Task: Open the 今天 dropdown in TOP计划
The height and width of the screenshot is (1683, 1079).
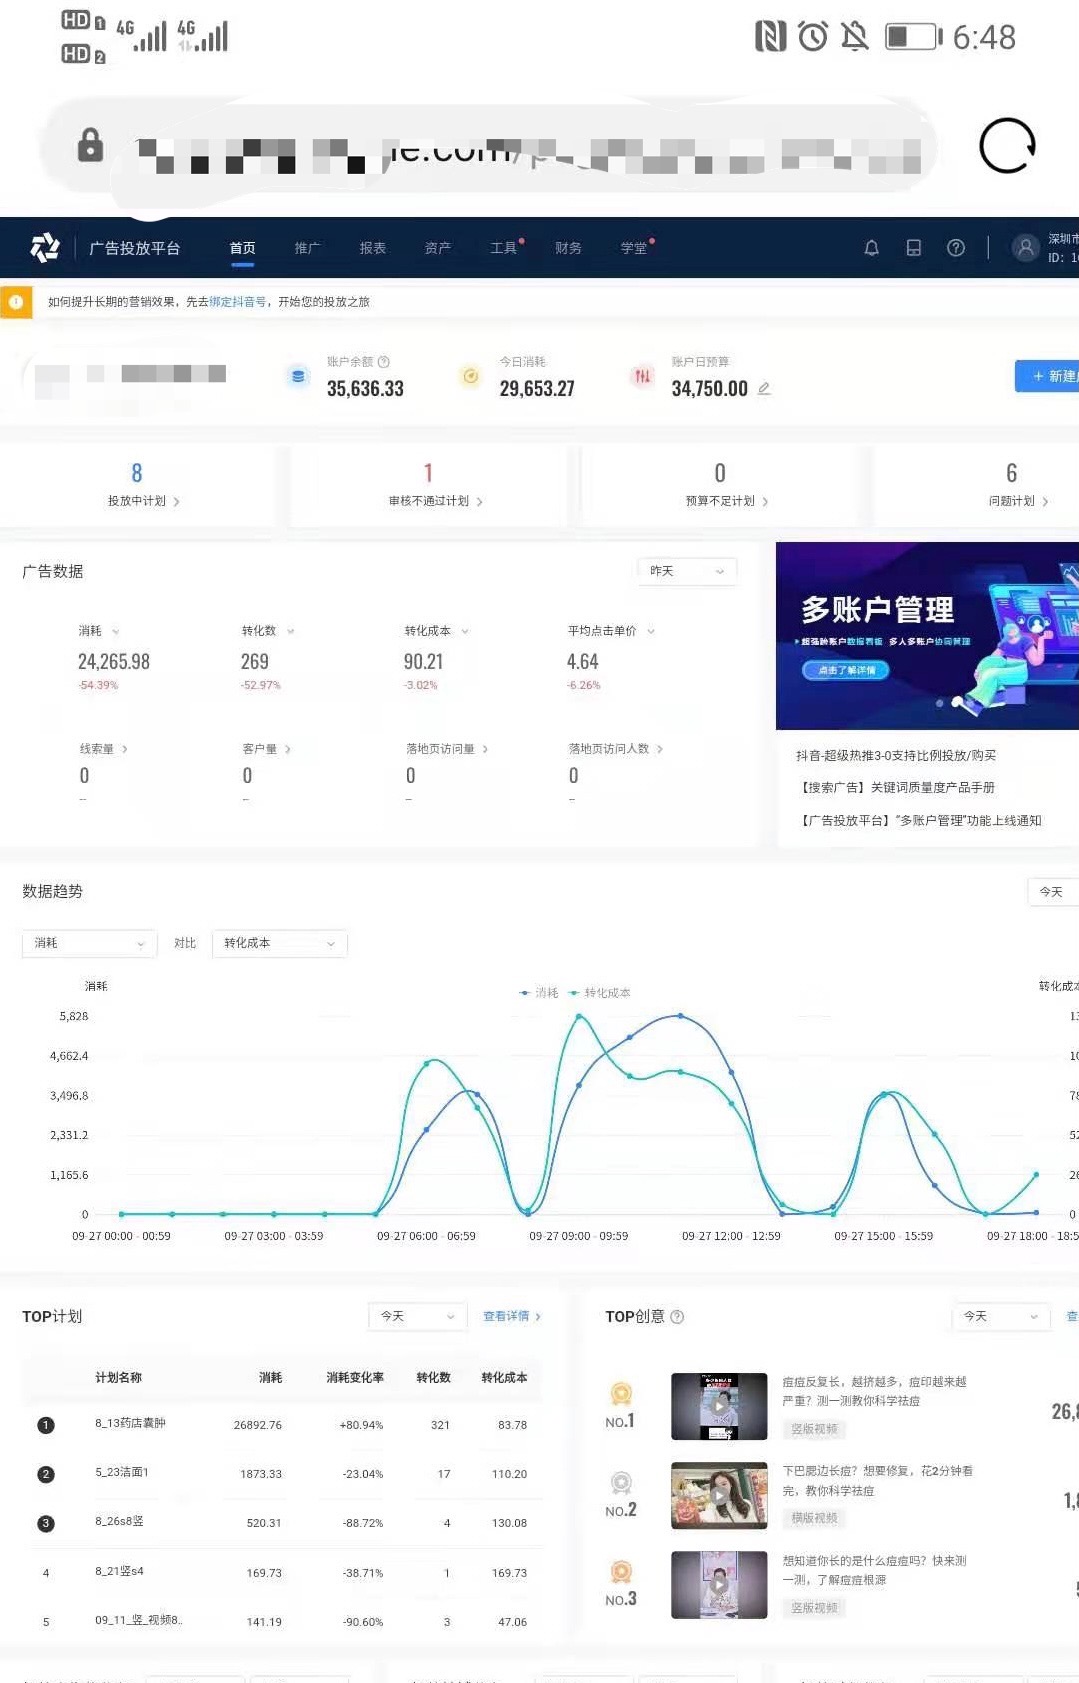Action: (418, 1317)
